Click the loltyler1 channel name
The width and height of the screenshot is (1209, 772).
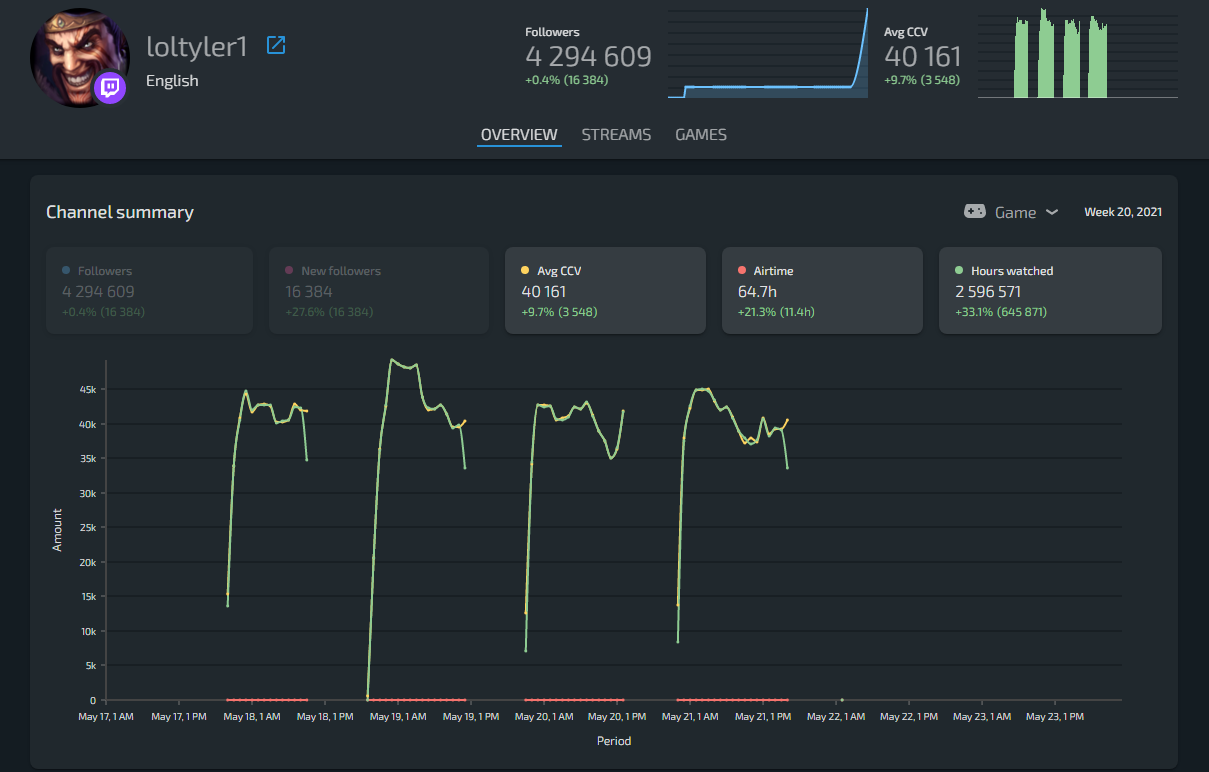[196, 46]
